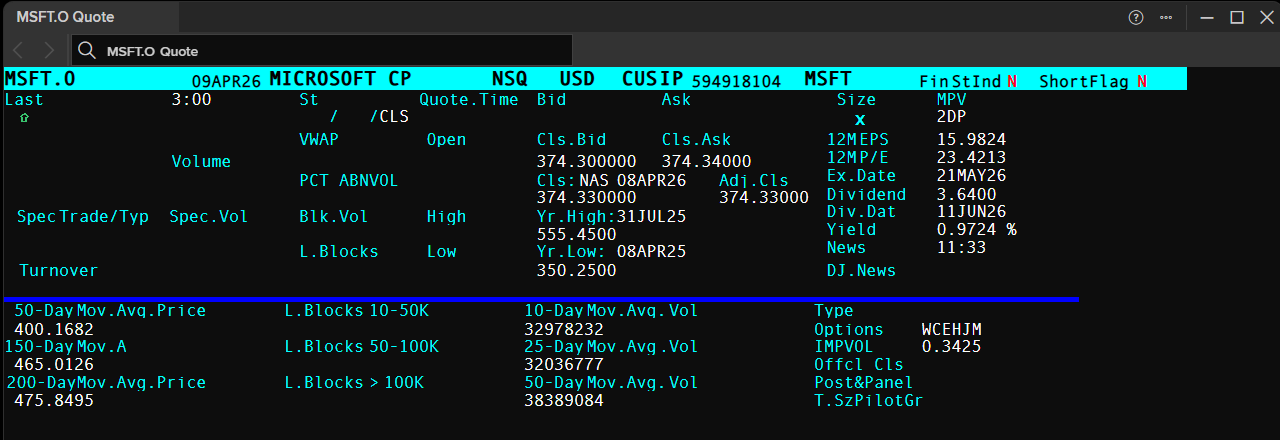
Task: Click the NSQ exchange code
Action: point(509,79)
